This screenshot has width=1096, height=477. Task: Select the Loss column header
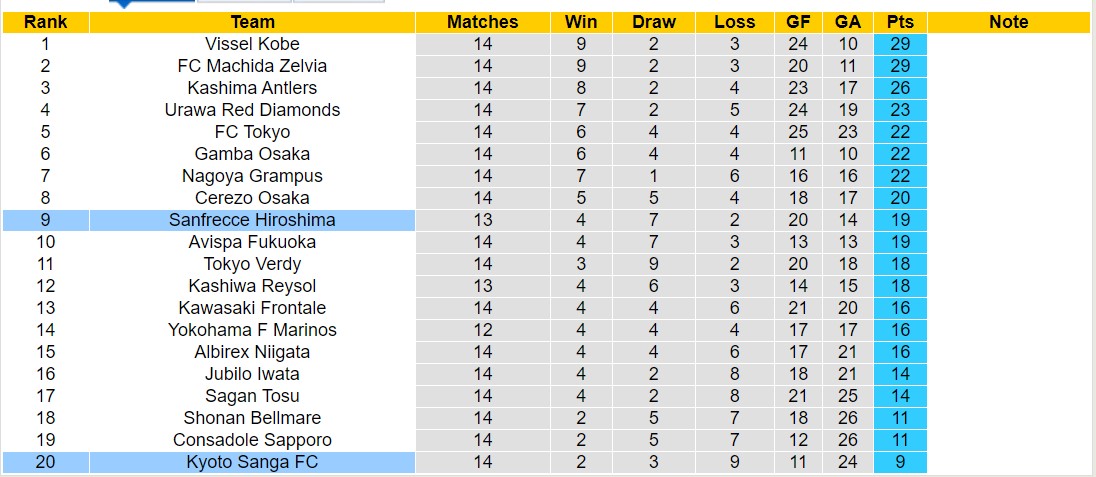(x=735, y=22)
